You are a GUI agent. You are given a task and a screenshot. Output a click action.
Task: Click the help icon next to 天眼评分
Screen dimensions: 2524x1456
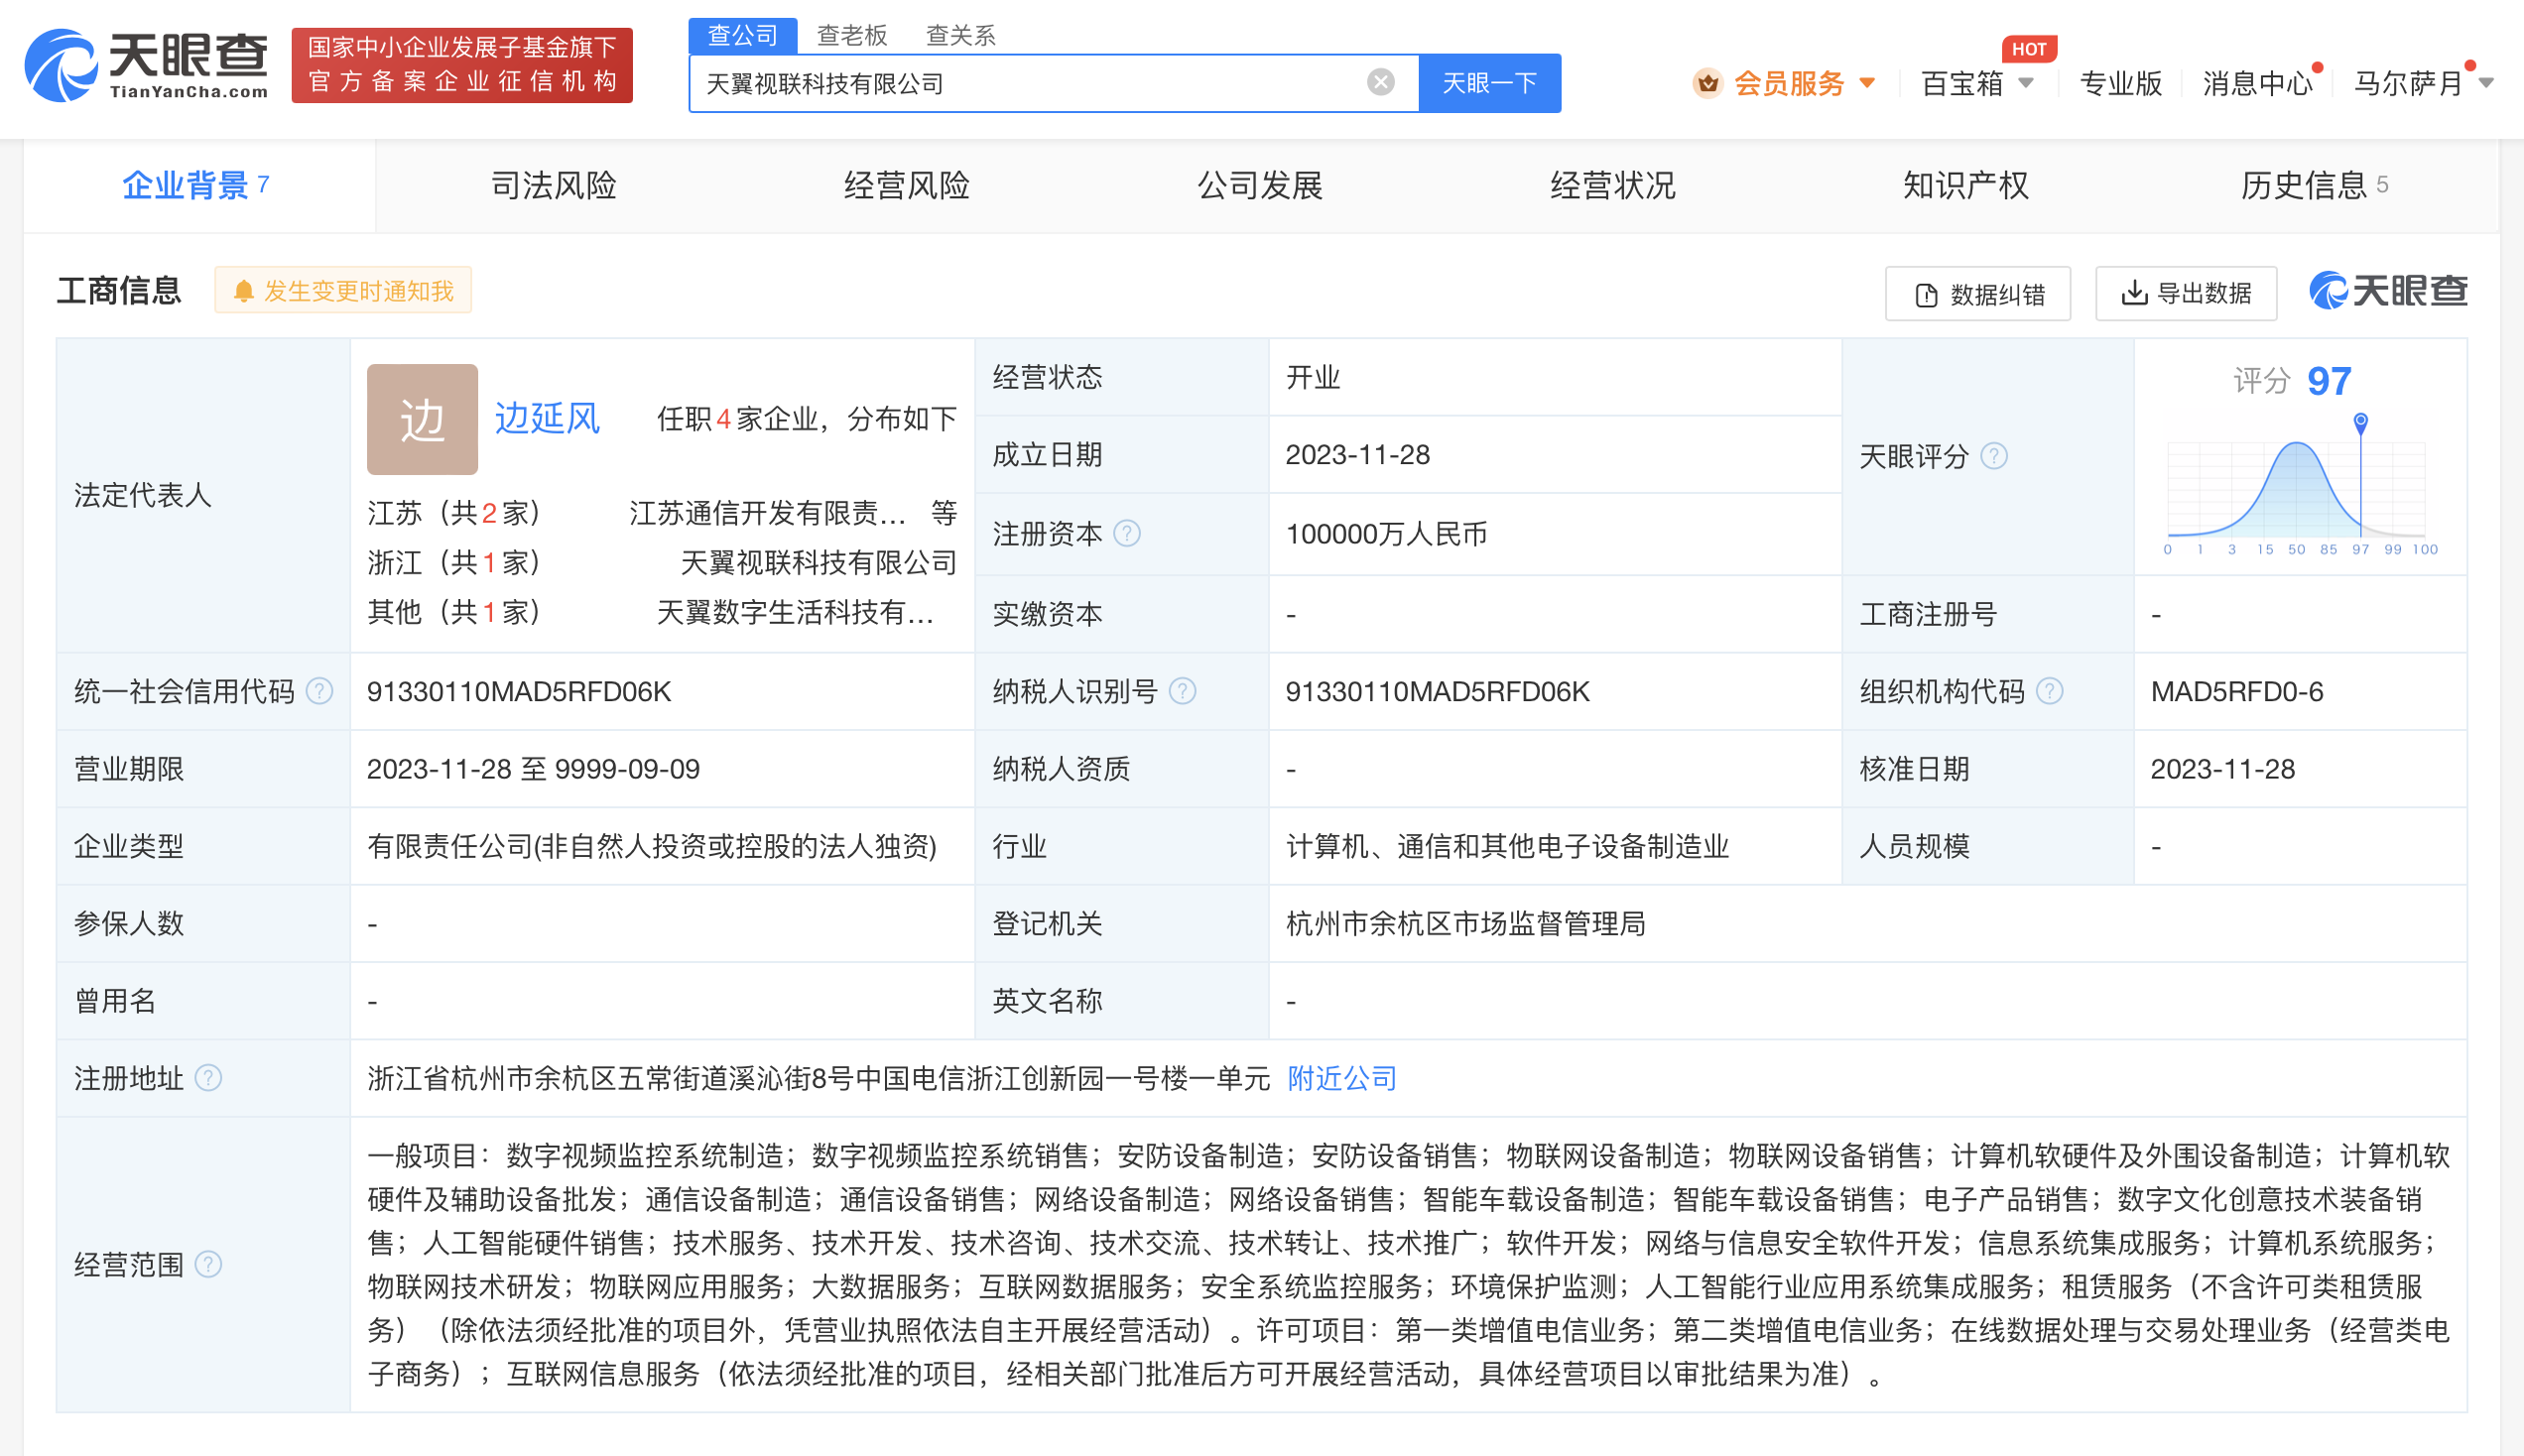tap(1994, 457)
